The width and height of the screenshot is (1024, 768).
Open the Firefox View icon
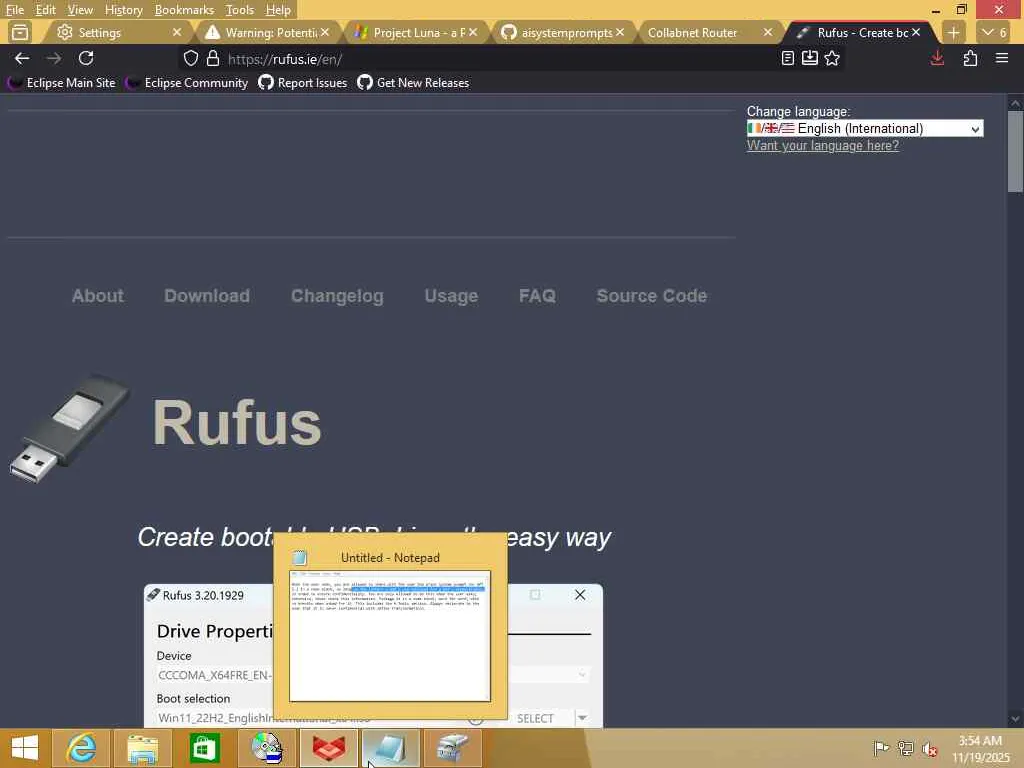click(20, 32)
